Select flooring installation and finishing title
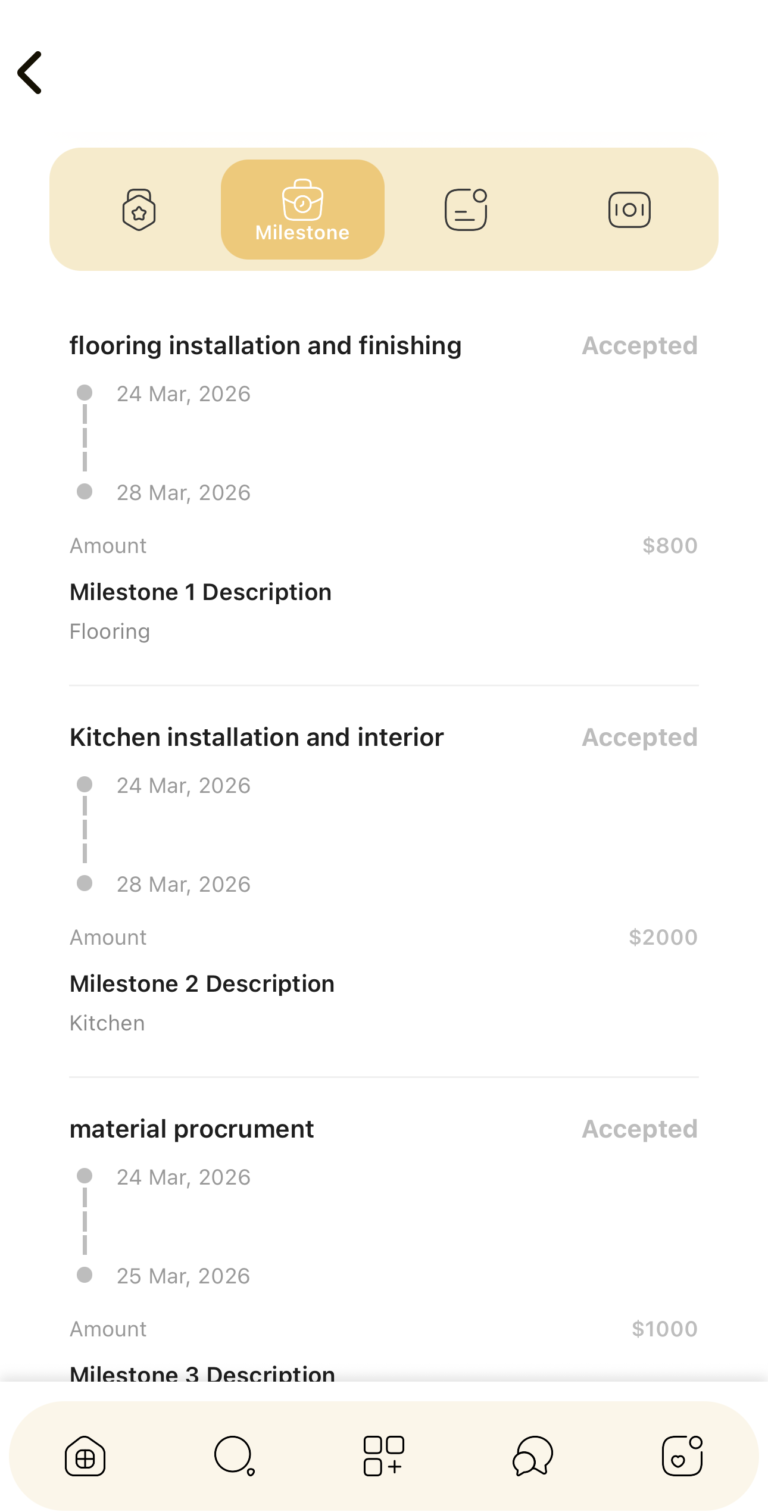The height and width of the screenshot is (1512, 768). (265, 346)
